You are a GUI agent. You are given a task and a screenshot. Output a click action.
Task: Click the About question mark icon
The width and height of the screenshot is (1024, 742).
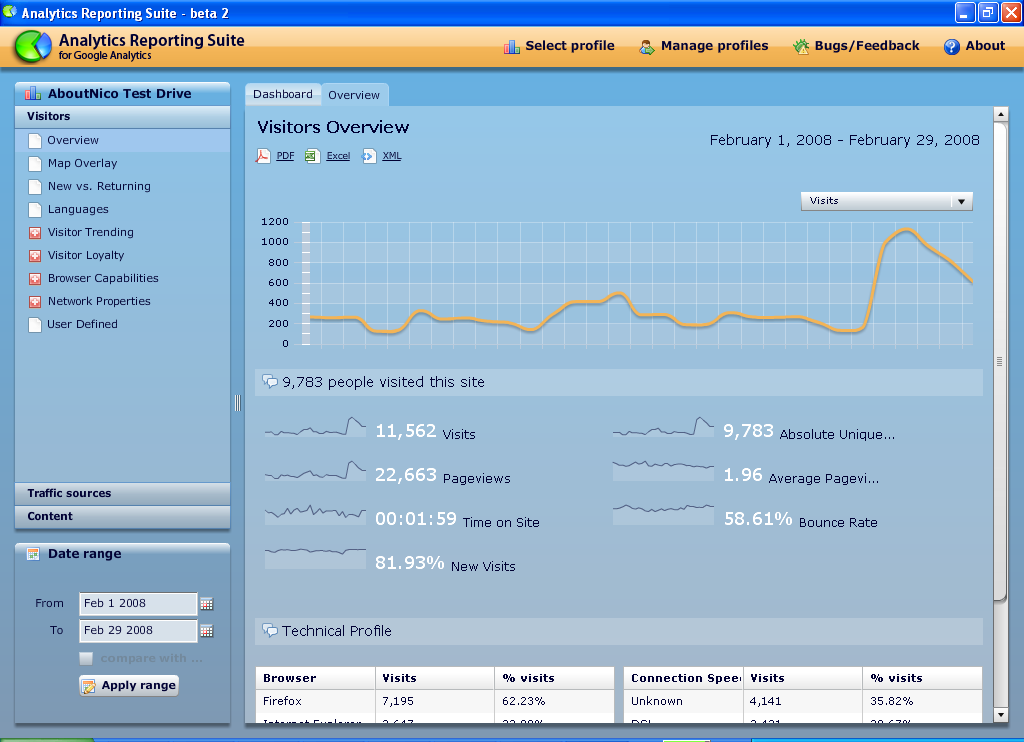[x=952, y=46]
